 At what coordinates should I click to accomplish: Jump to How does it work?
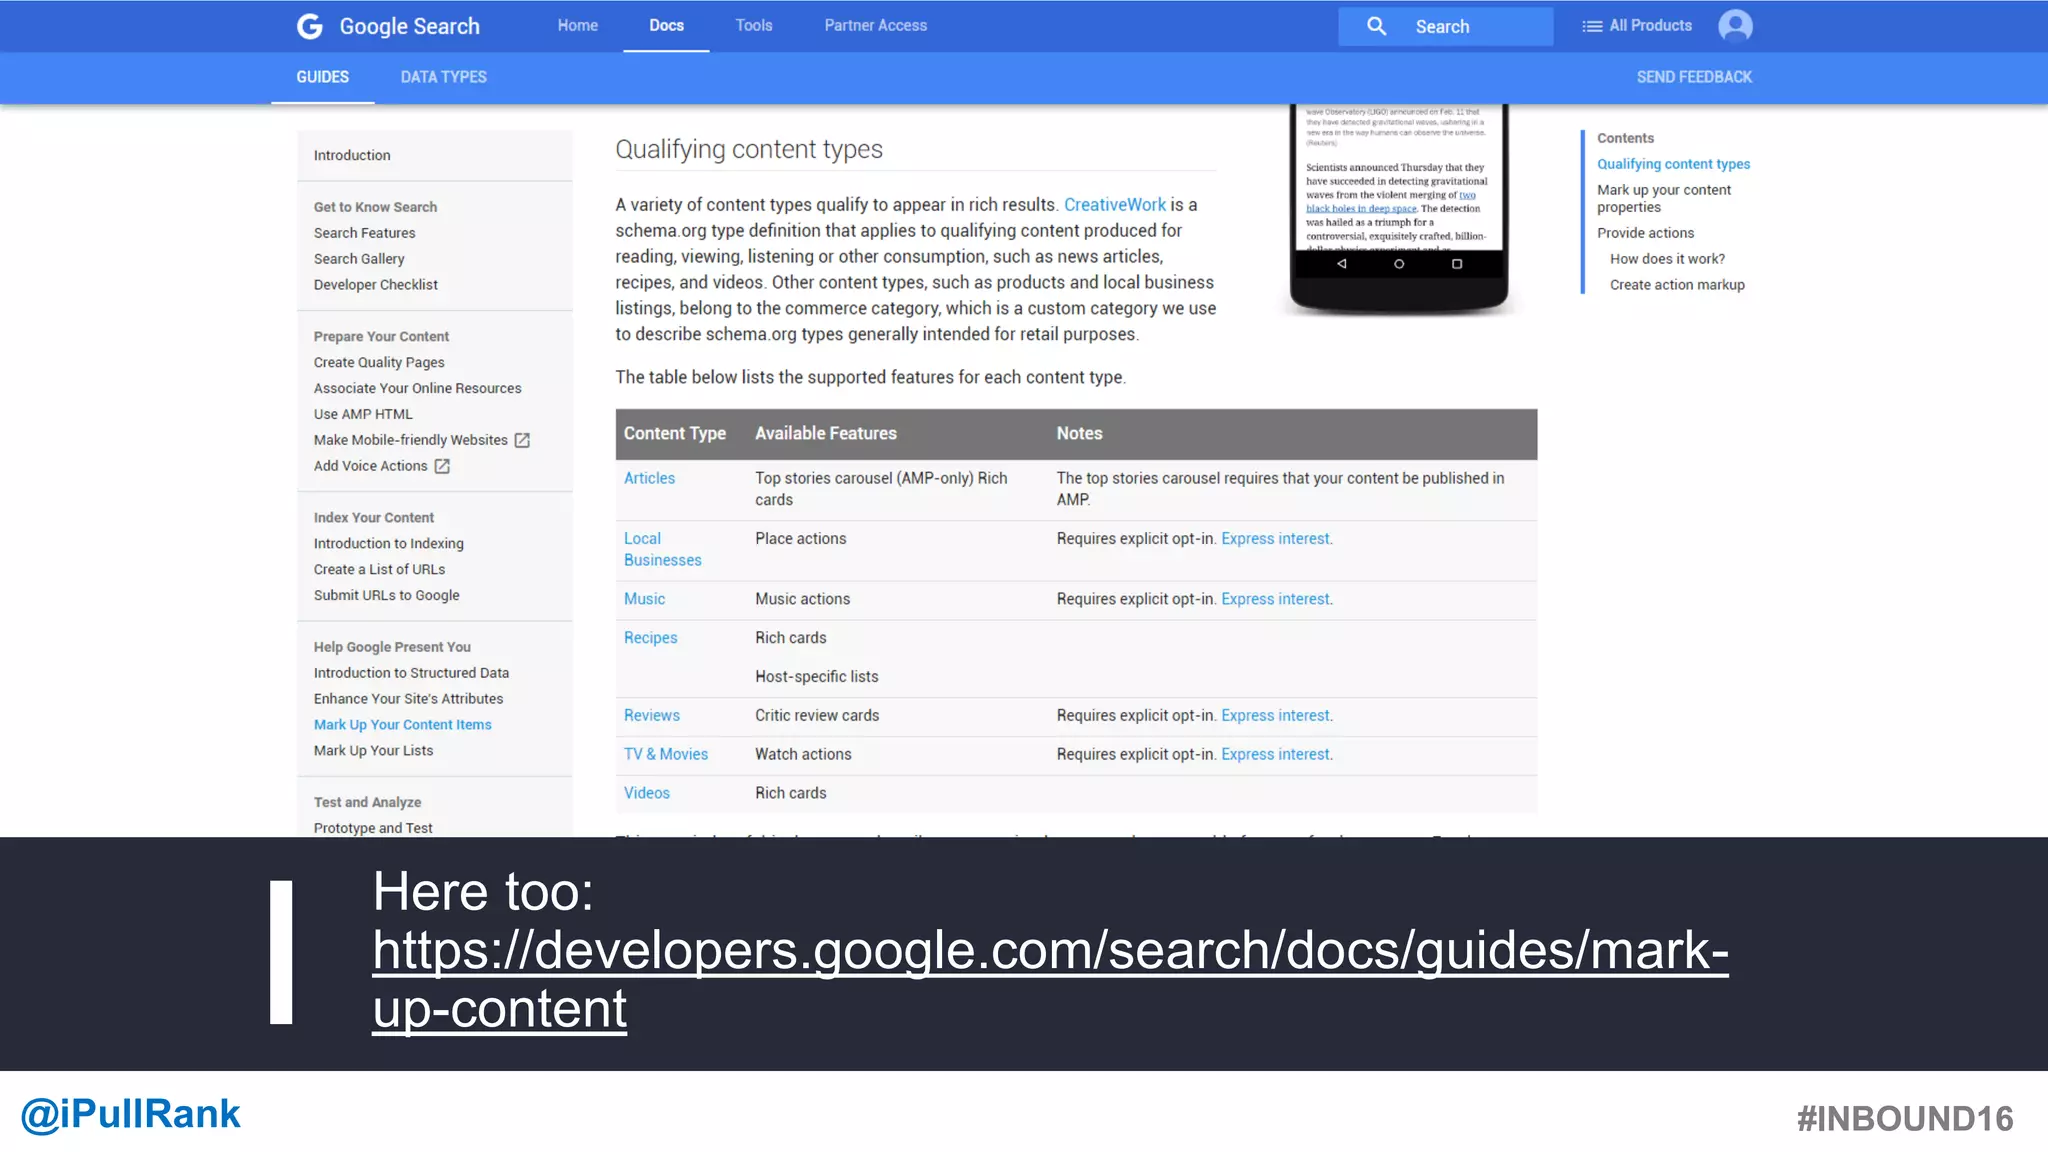pyautogui.click(x=1667, y=259)
